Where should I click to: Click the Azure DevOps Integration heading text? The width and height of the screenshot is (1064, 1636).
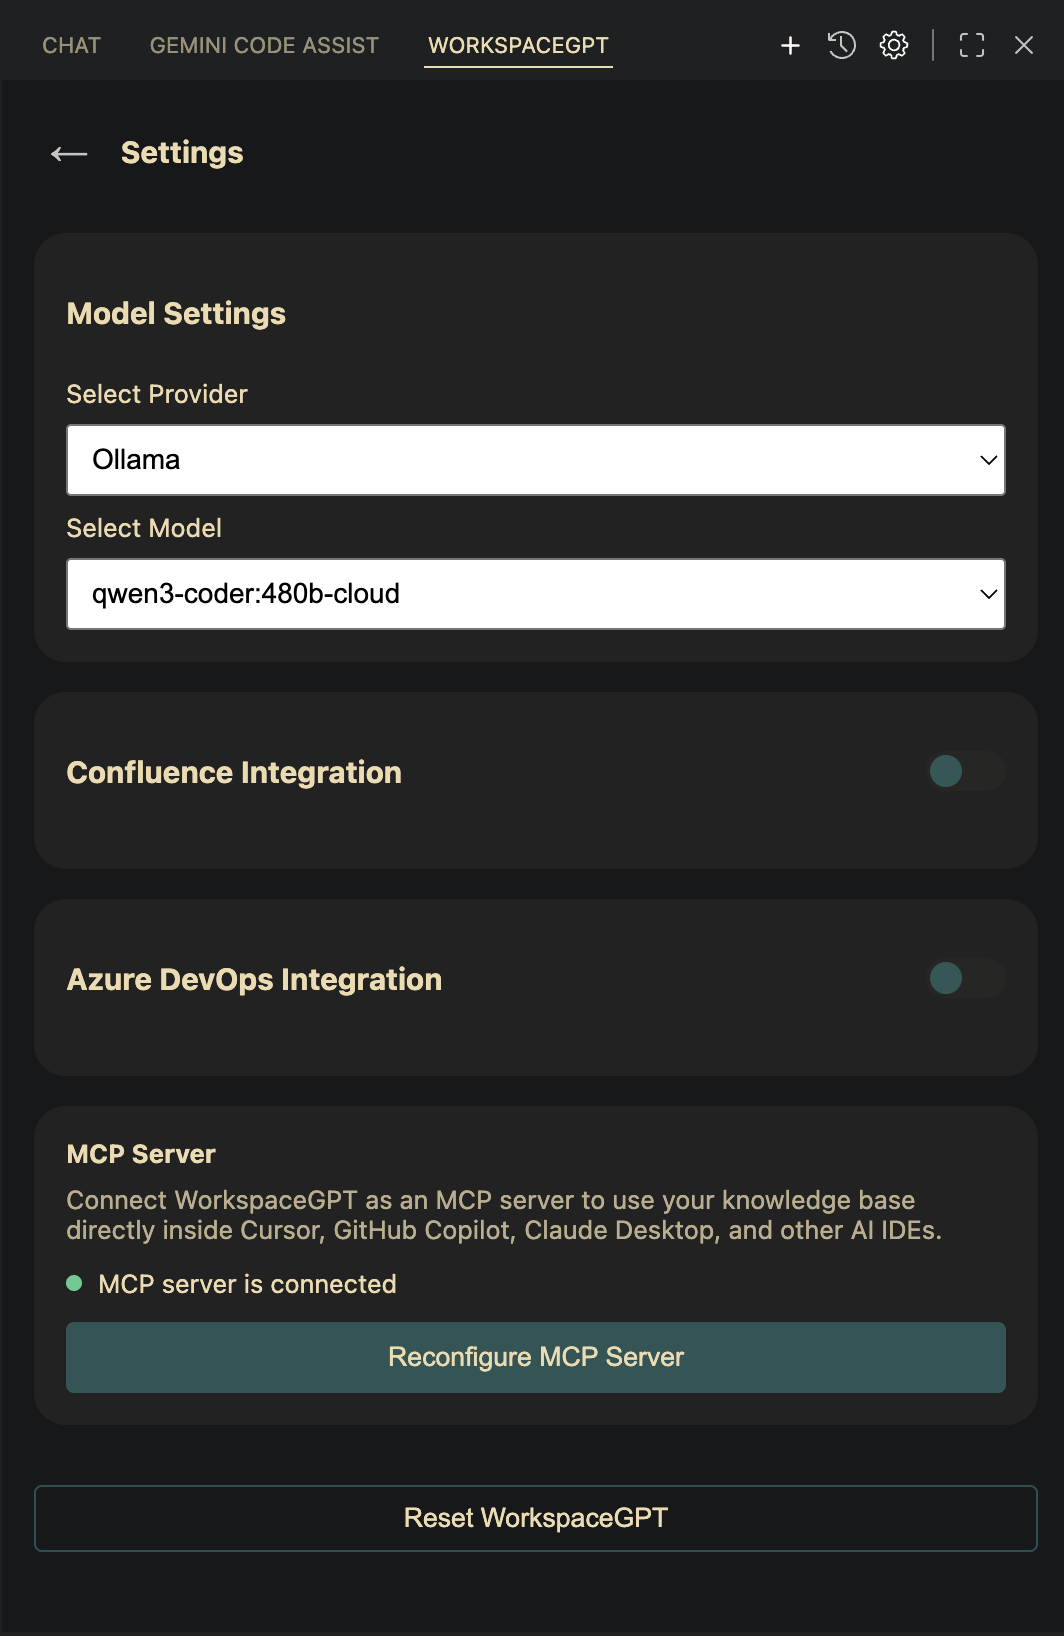coord(254,980)
